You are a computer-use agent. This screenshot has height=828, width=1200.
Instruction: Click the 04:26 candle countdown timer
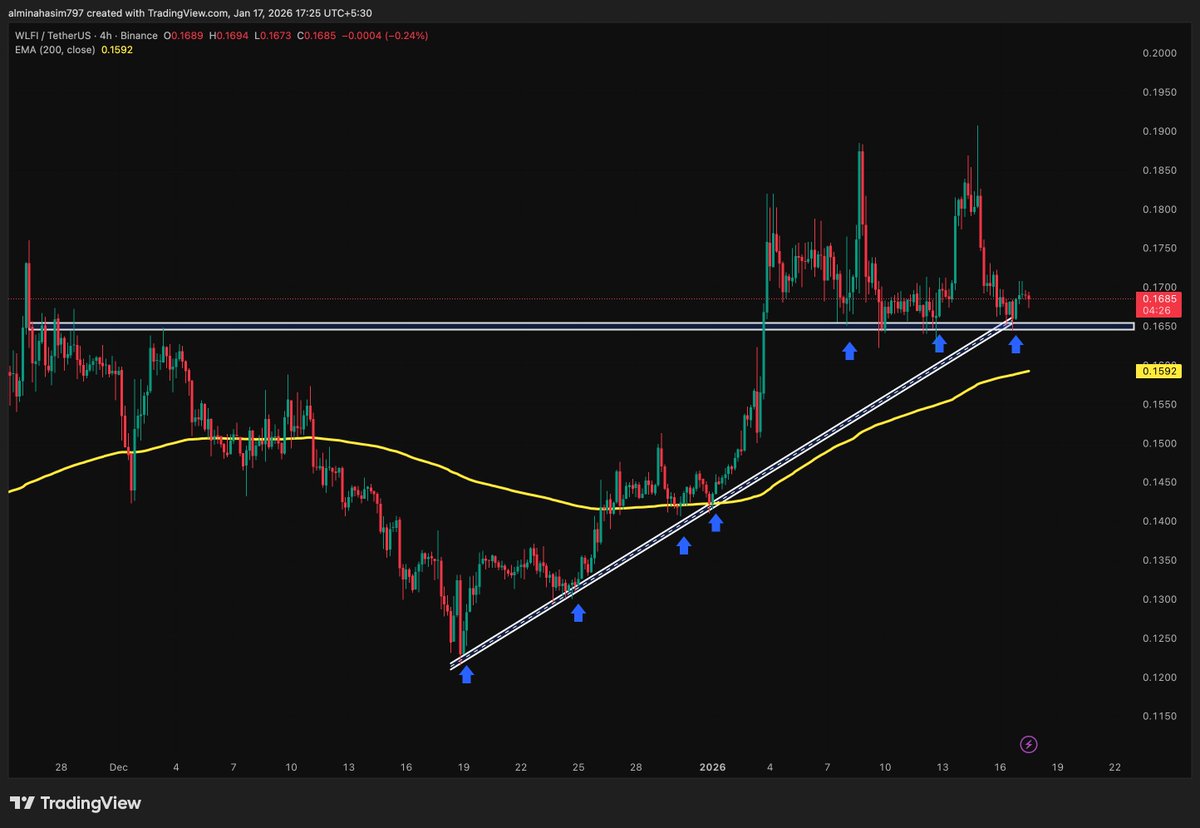[1158, 310]
